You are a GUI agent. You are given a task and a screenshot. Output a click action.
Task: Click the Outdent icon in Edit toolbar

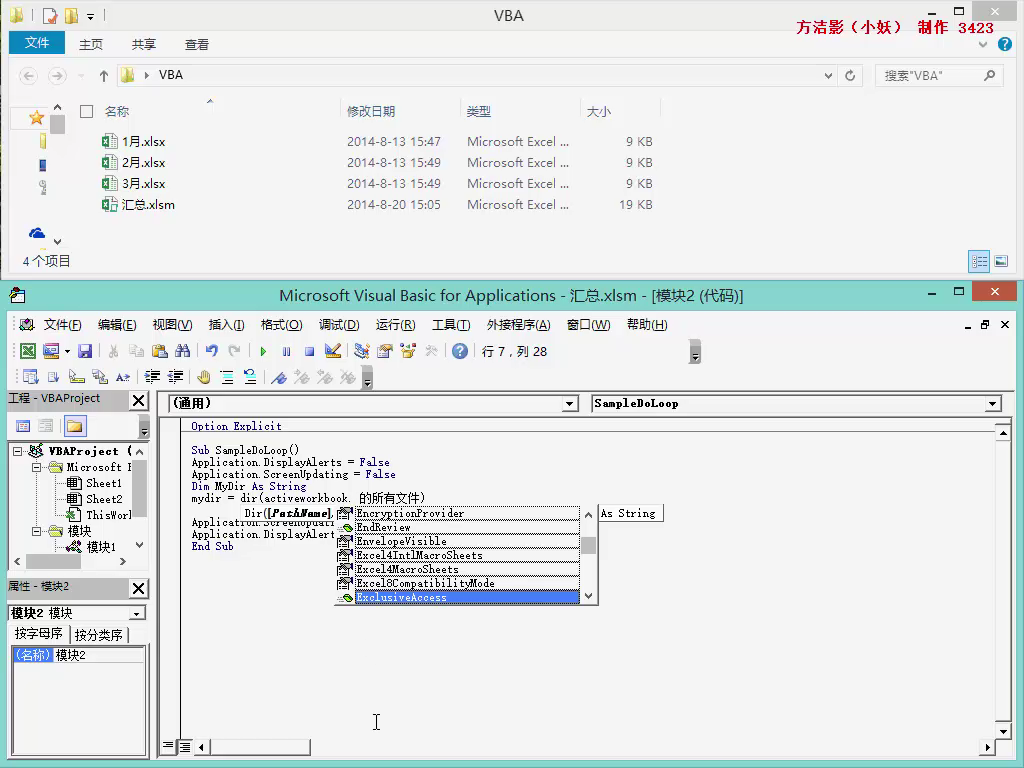click(x=175, y=377)
